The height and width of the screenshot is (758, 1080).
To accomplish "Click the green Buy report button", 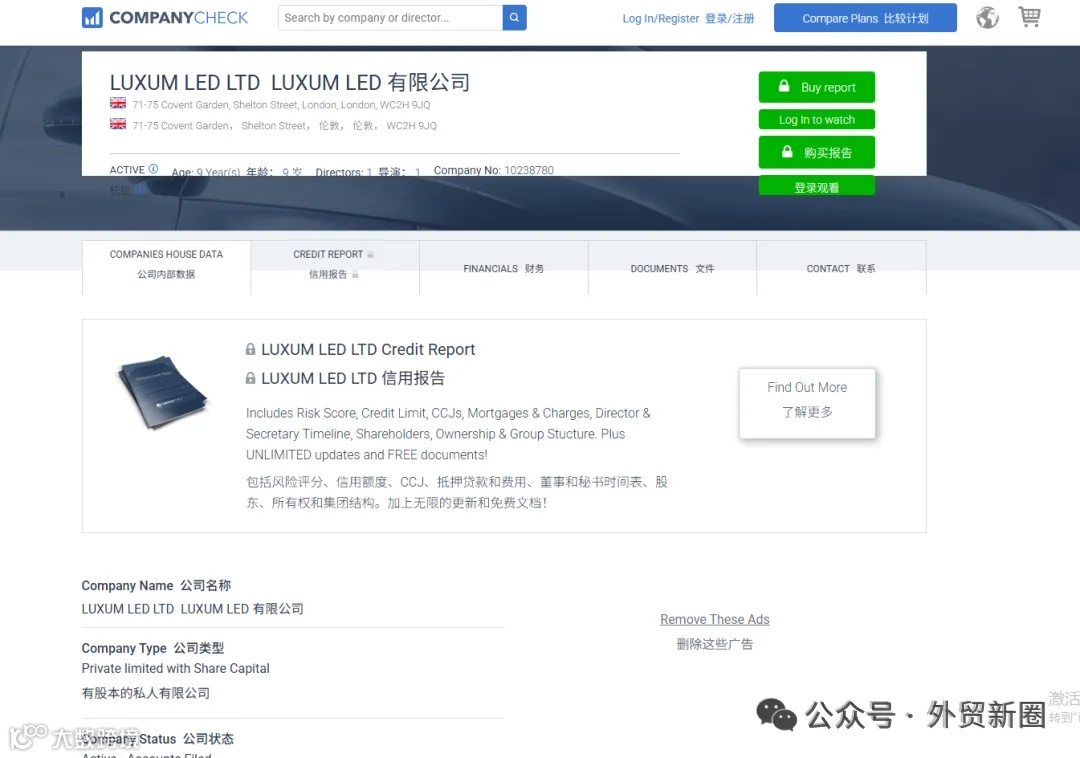I will coord(817,87).
